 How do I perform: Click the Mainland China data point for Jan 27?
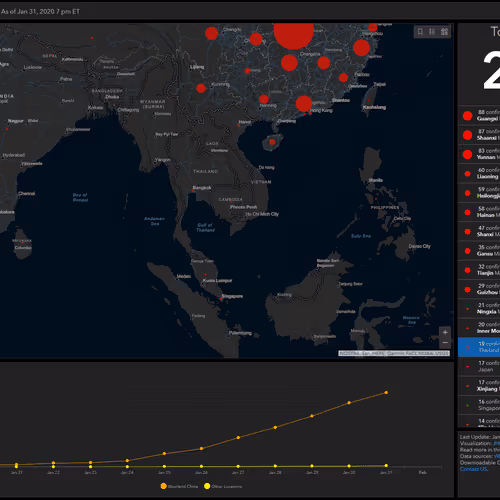pos(238,438)
